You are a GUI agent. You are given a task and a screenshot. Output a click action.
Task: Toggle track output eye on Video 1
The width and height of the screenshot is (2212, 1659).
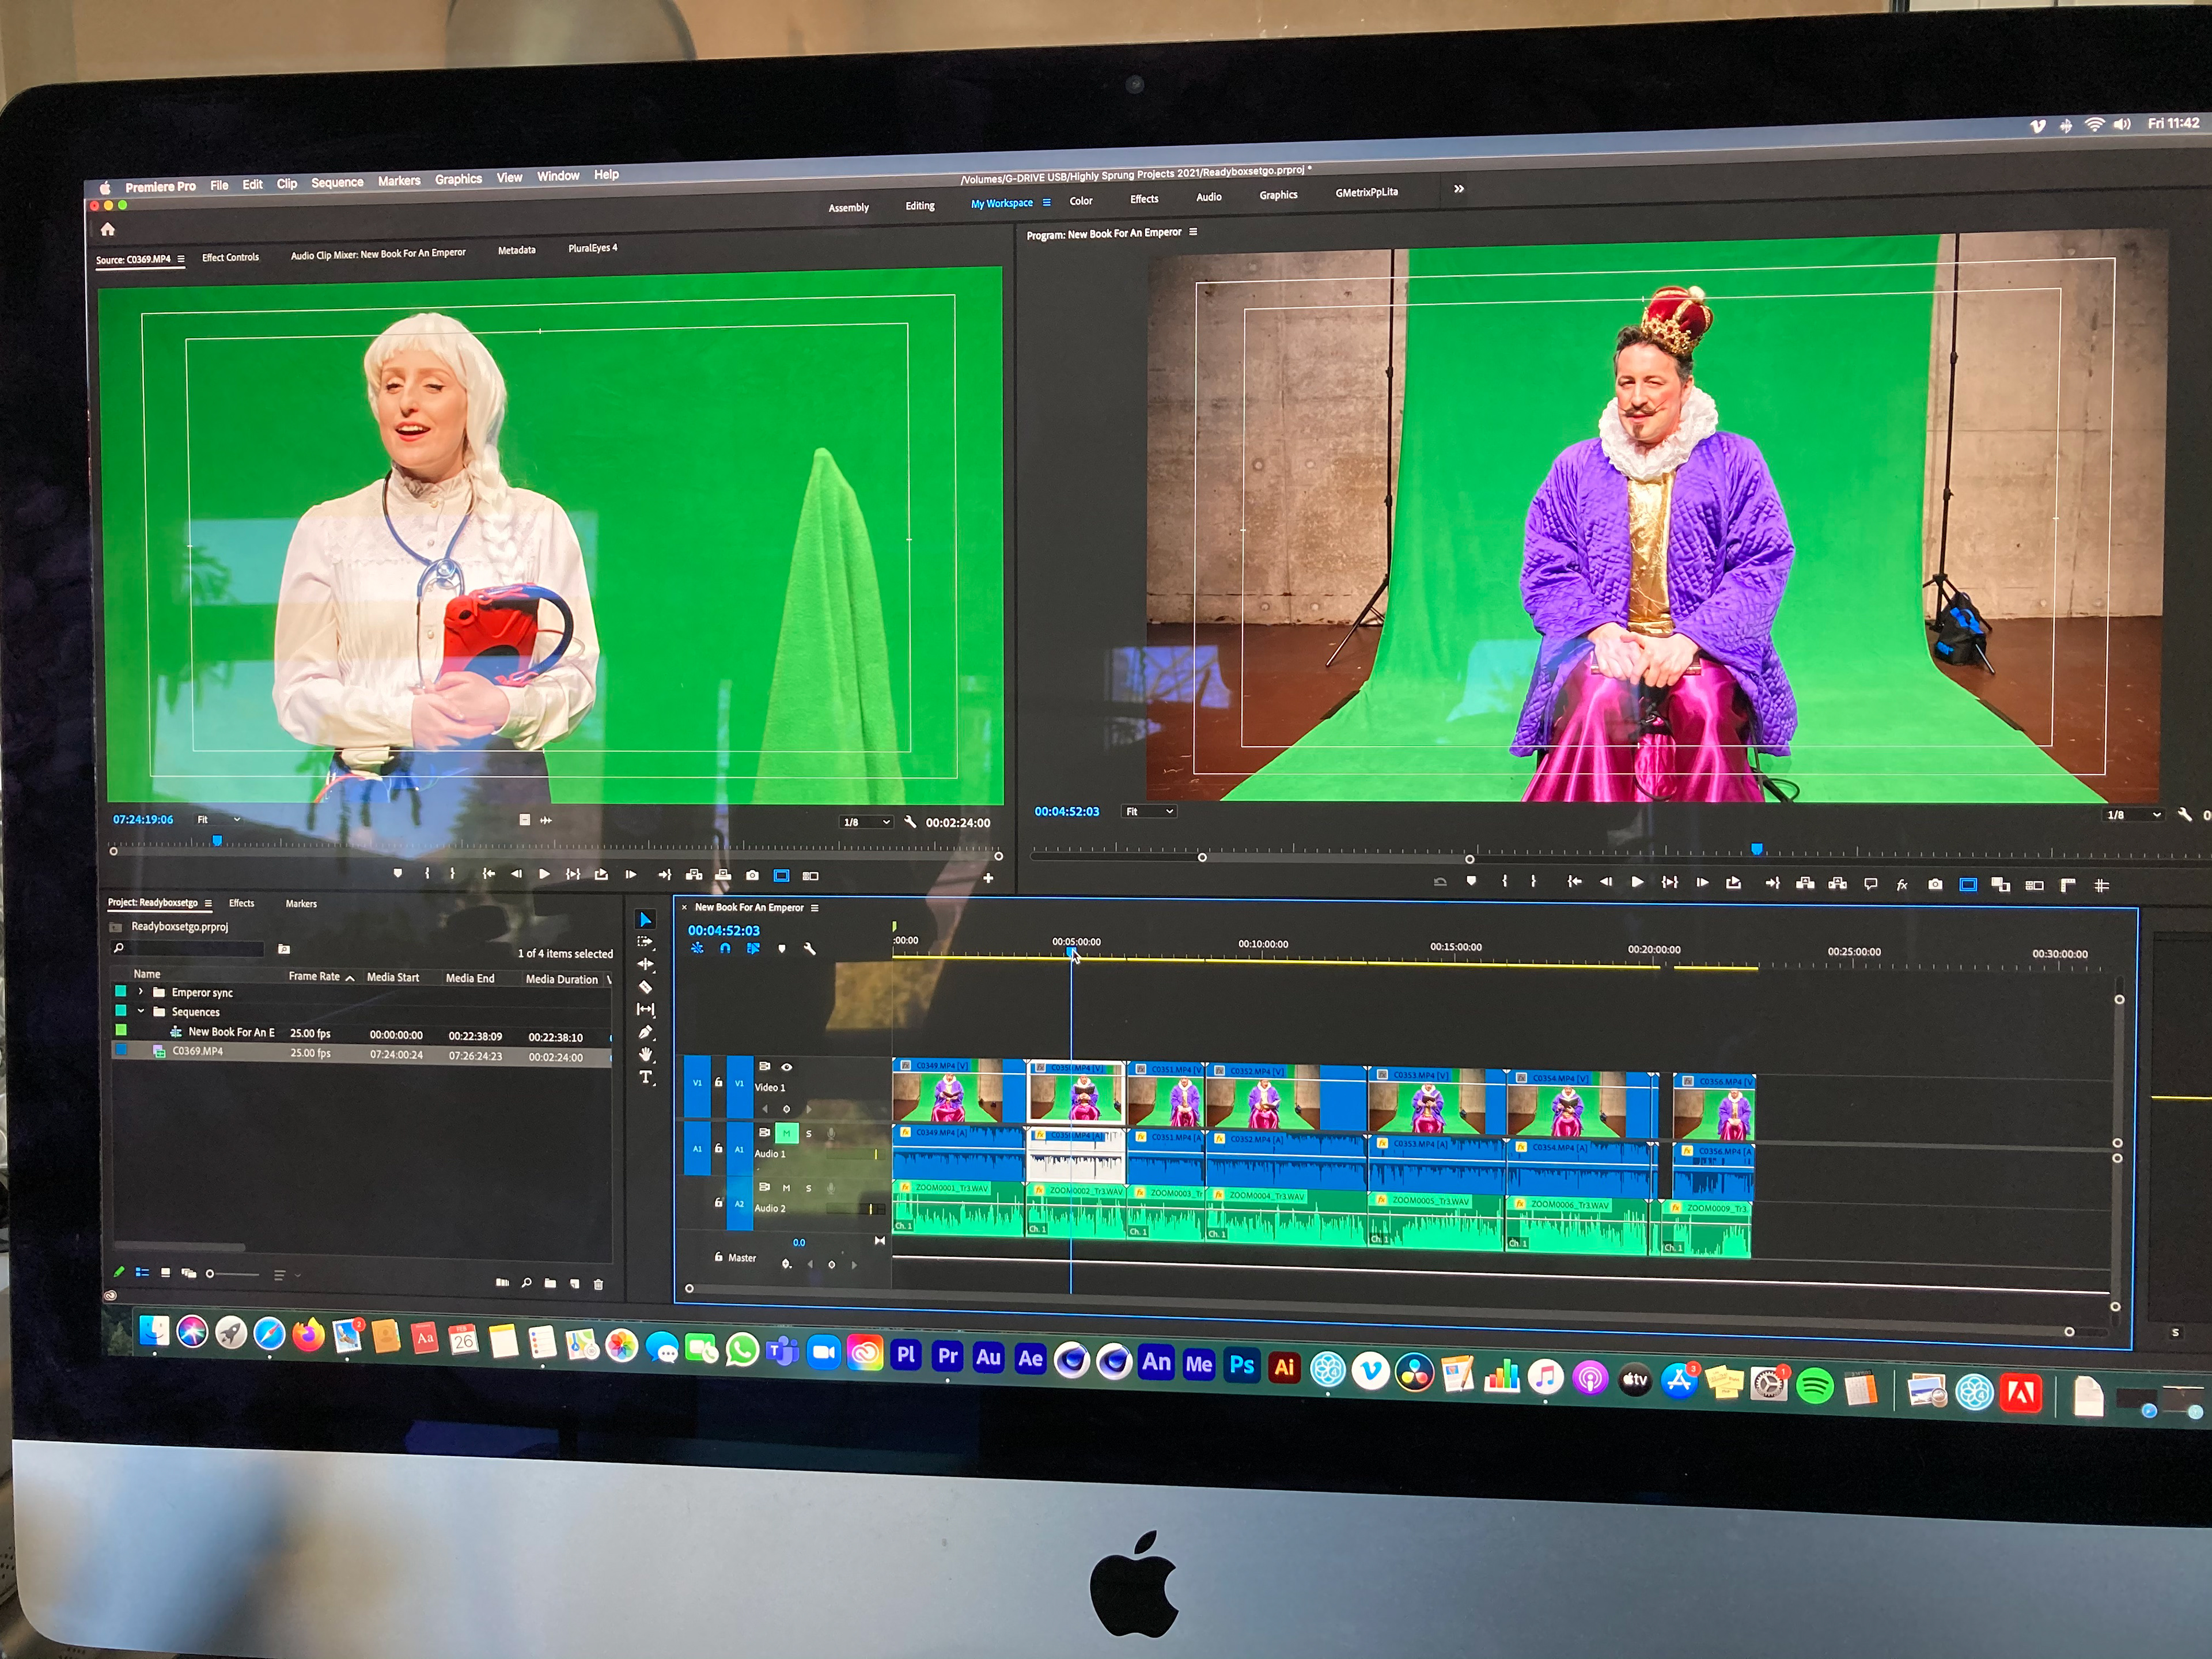coord(787,1067)
